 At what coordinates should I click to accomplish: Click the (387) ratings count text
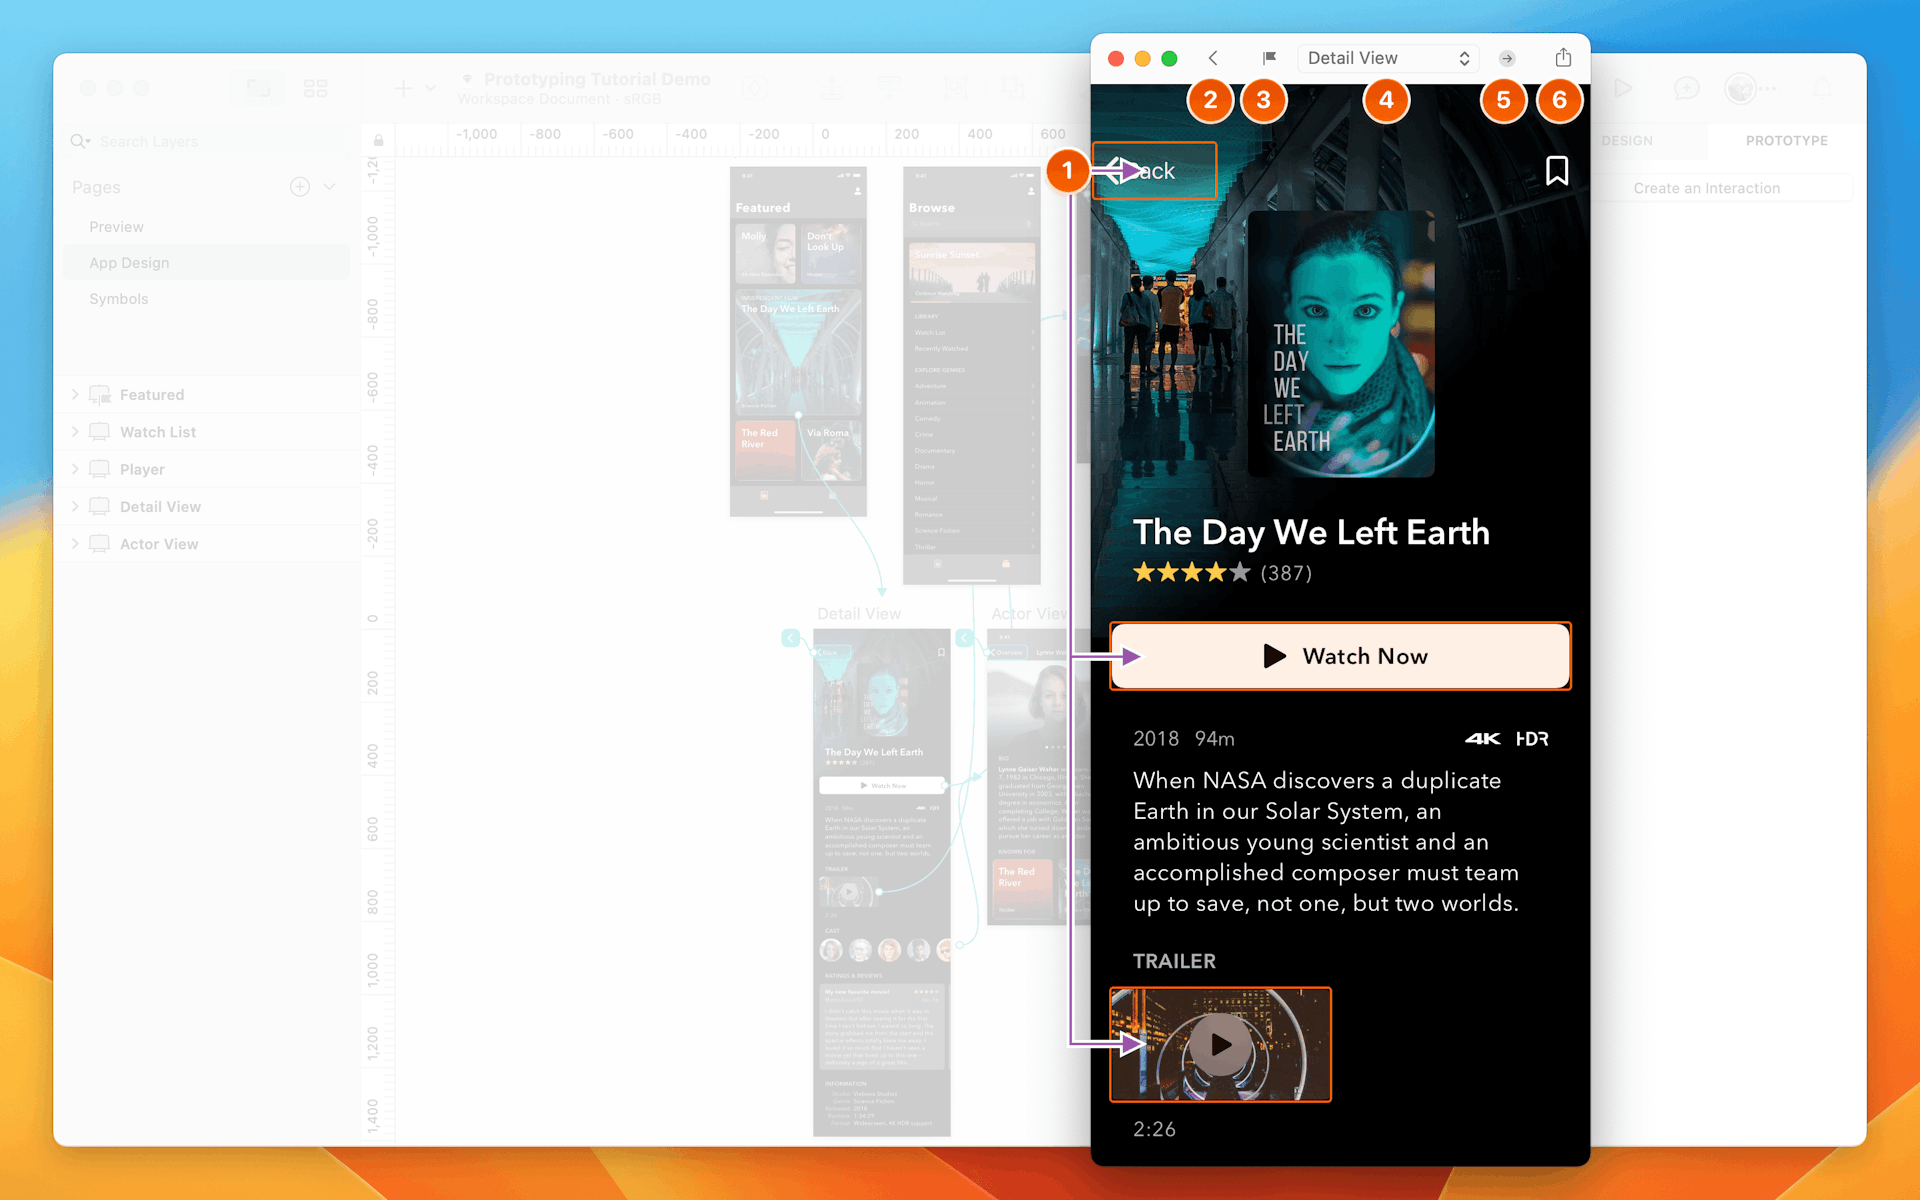[1286, 573]
